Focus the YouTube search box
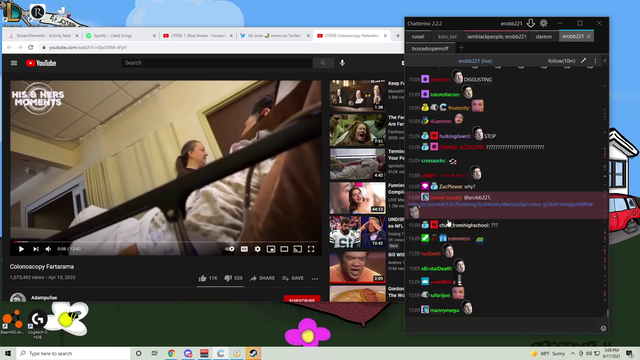The width and height of the screenshot is (640, 360). coord(217,63)
